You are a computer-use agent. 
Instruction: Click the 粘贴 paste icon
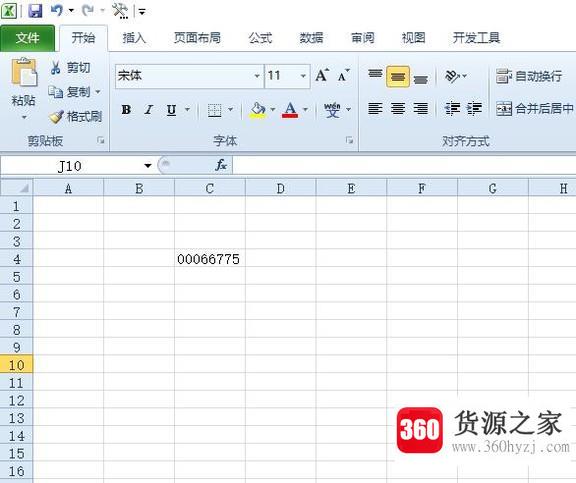(24, 72)
